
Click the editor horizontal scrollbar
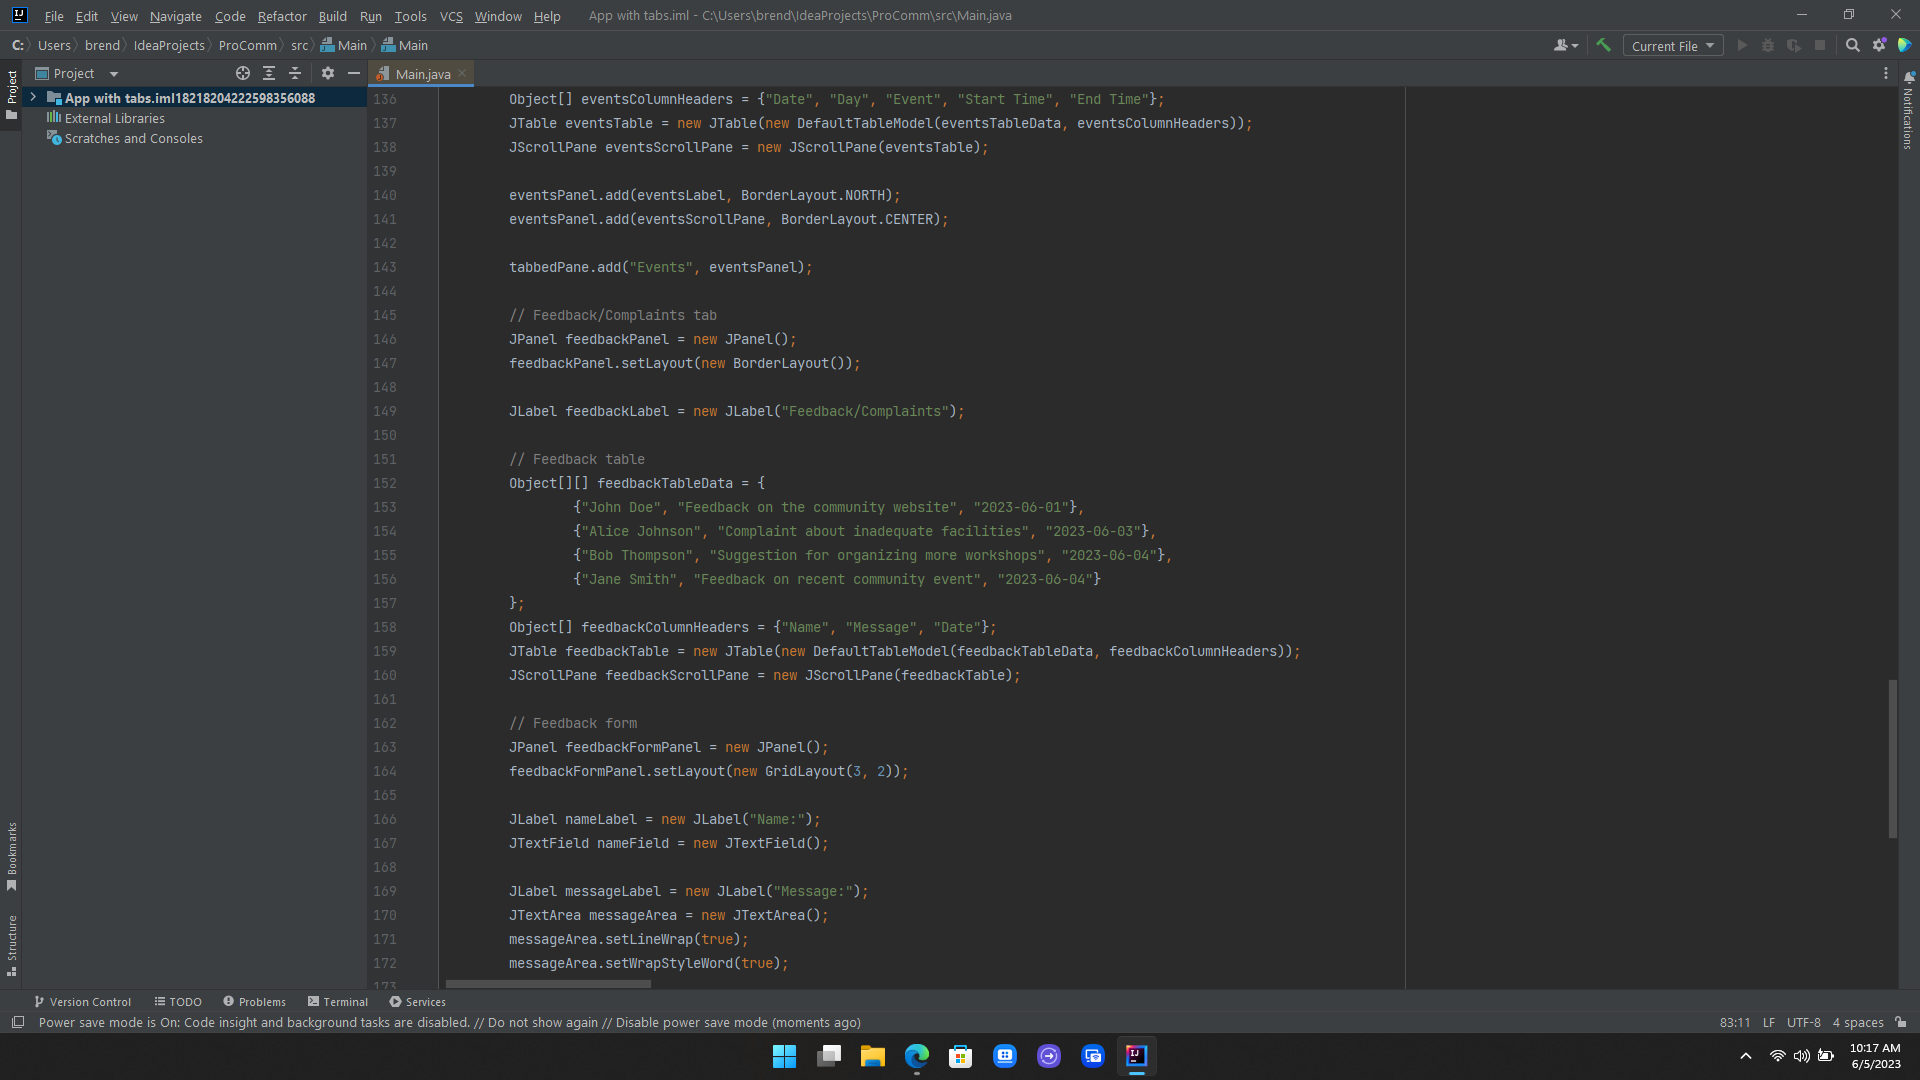[x=548, y=984]
